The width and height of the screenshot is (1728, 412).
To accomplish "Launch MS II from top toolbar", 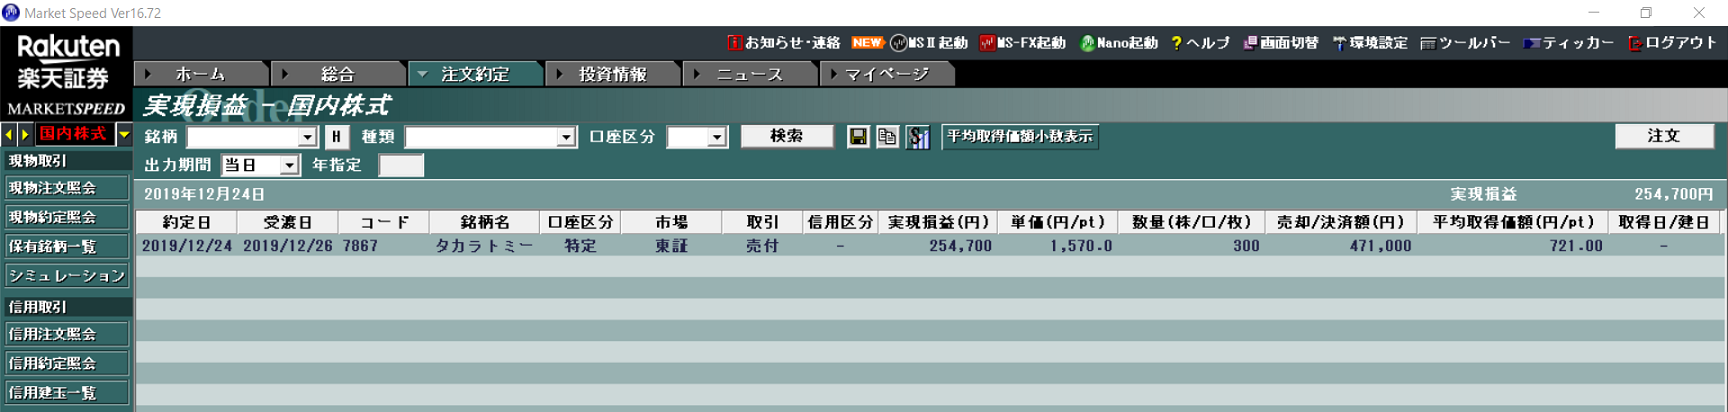I will (x=929, y=43).
